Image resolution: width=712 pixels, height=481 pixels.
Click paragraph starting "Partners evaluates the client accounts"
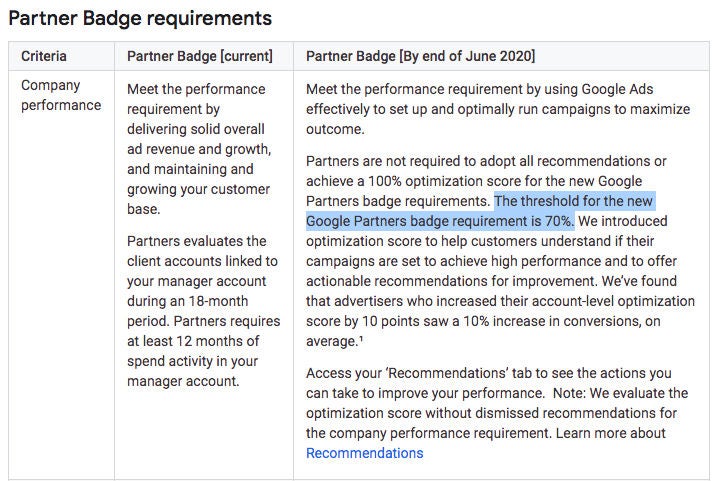[204, 310]
